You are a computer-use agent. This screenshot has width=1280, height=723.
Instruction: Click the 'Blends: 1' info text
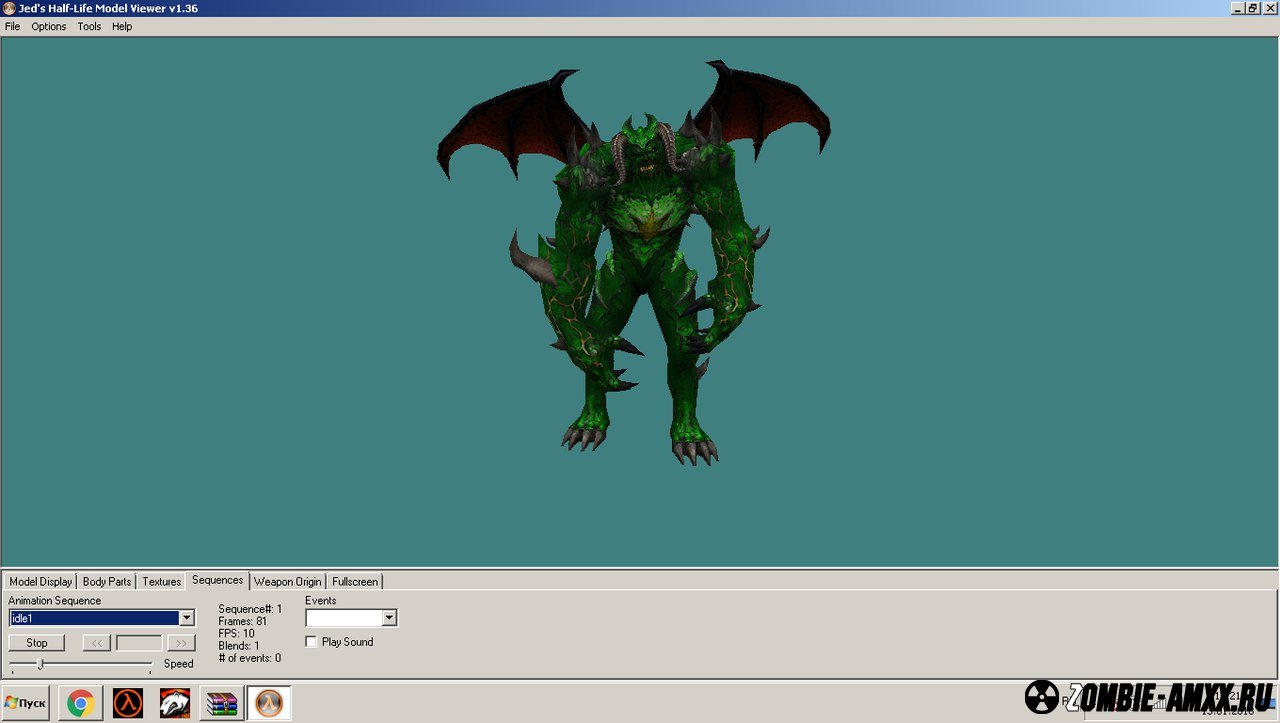click(x=239, y=646)
